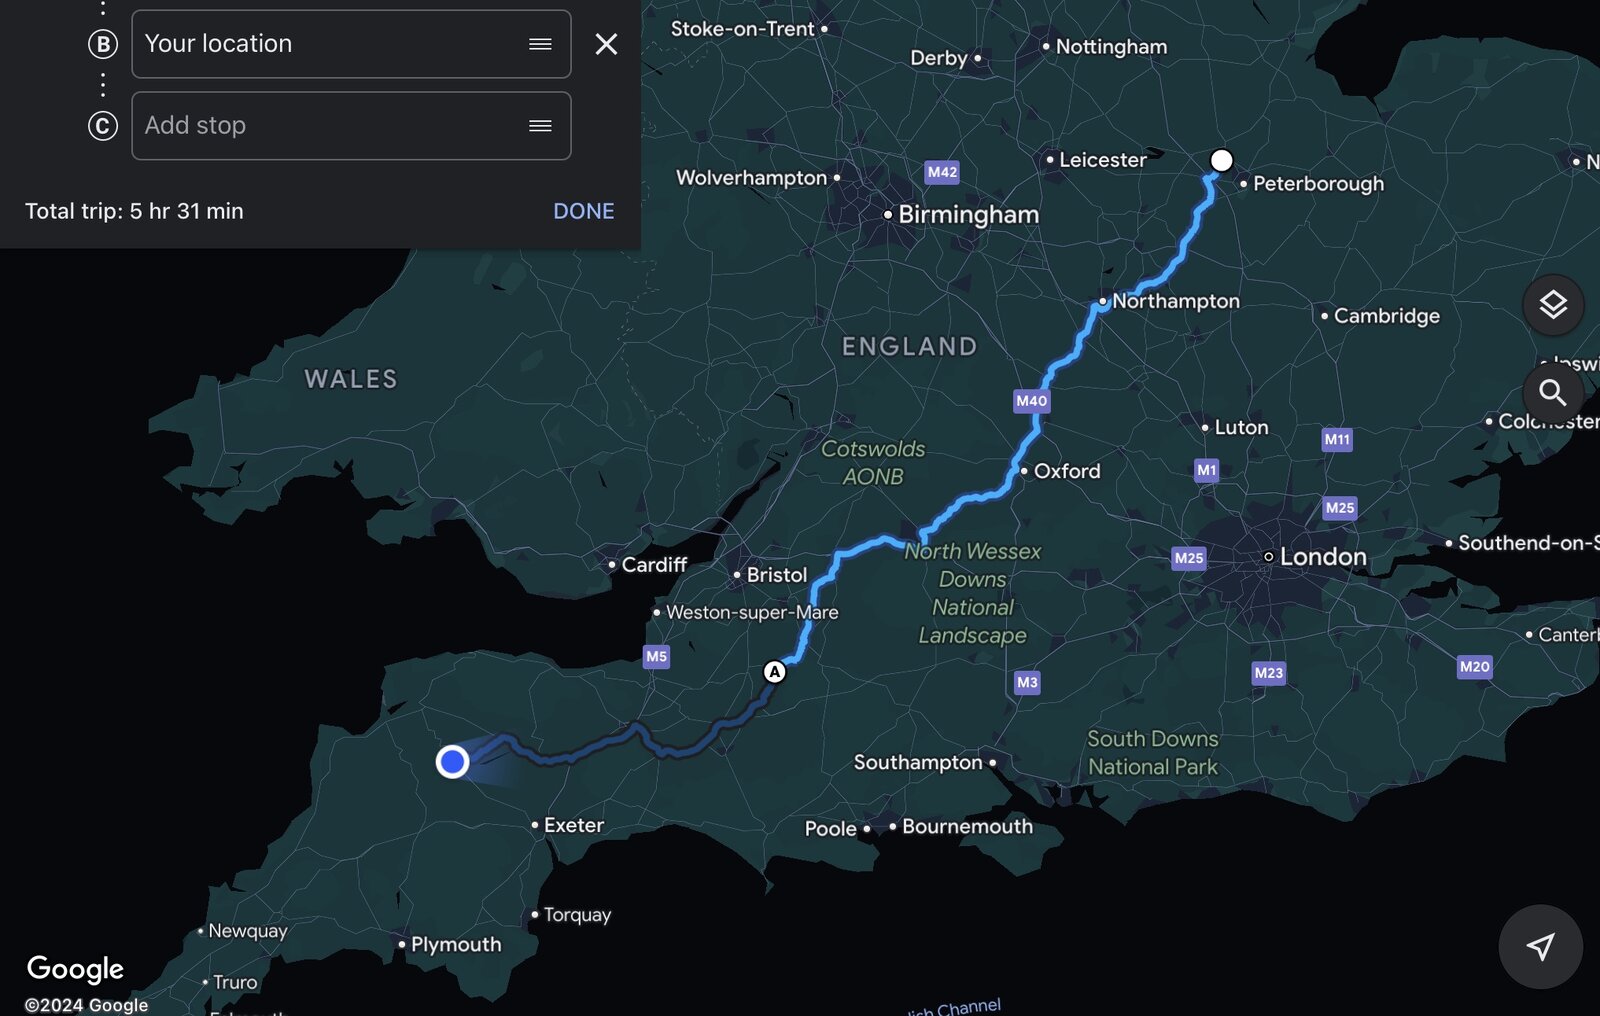The image size is (1600, 1016).
Task: Tap the Bristol label on map
Action: [x=776, y=575]
